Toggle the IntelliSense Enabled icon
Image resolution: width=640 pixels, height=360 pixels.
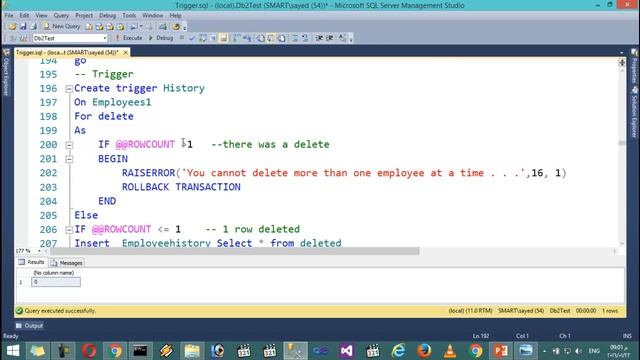[223, 38]
